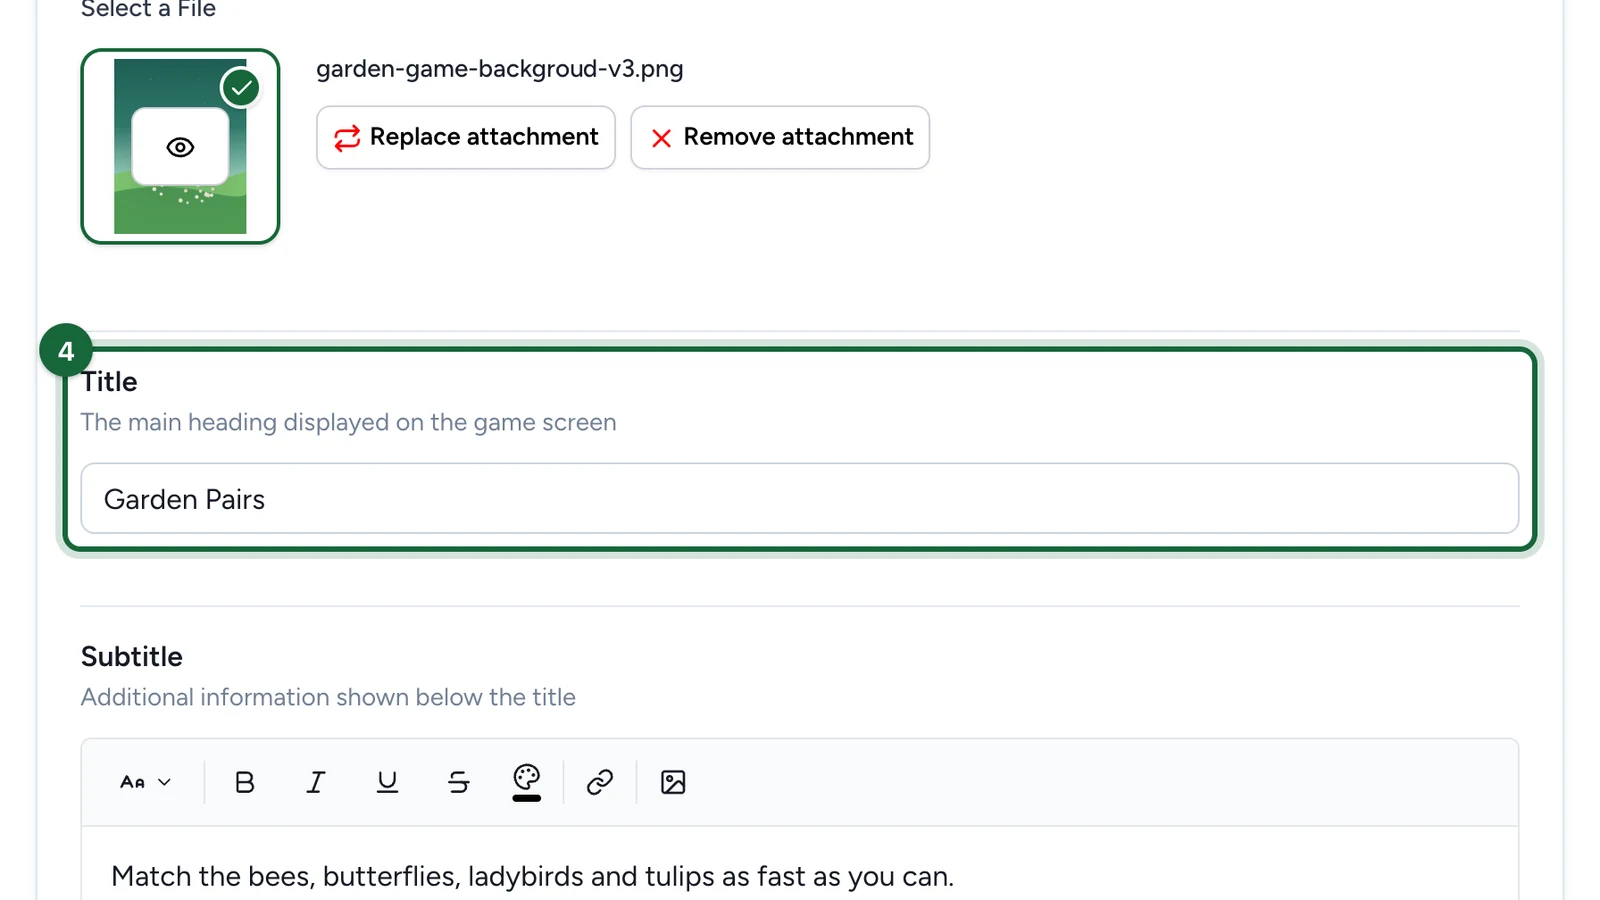
Task: Click Replace attachment button
Action: [466, 137]
